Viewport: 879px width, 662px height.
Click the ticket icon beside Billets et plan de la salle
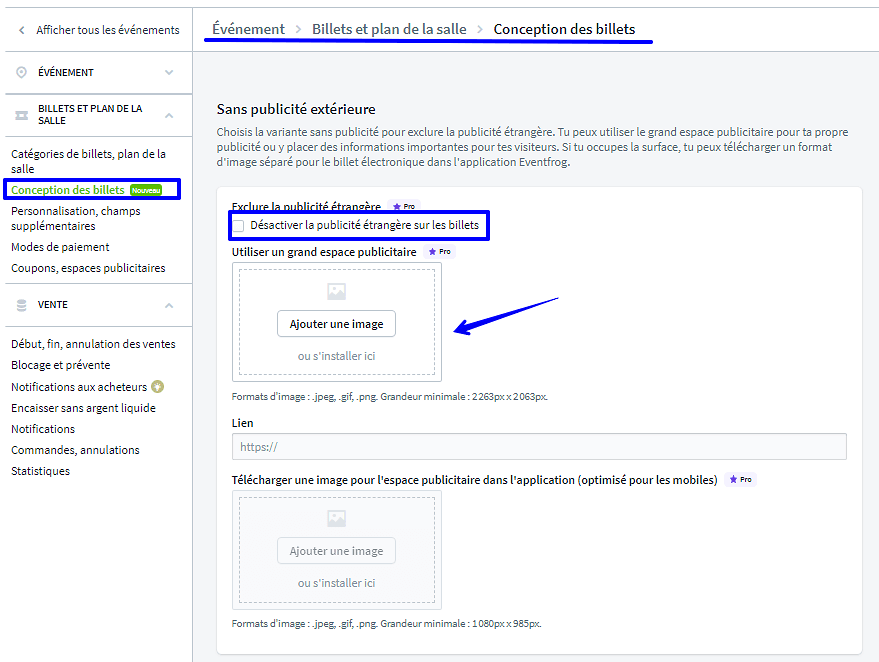click(x=22, y=115)
